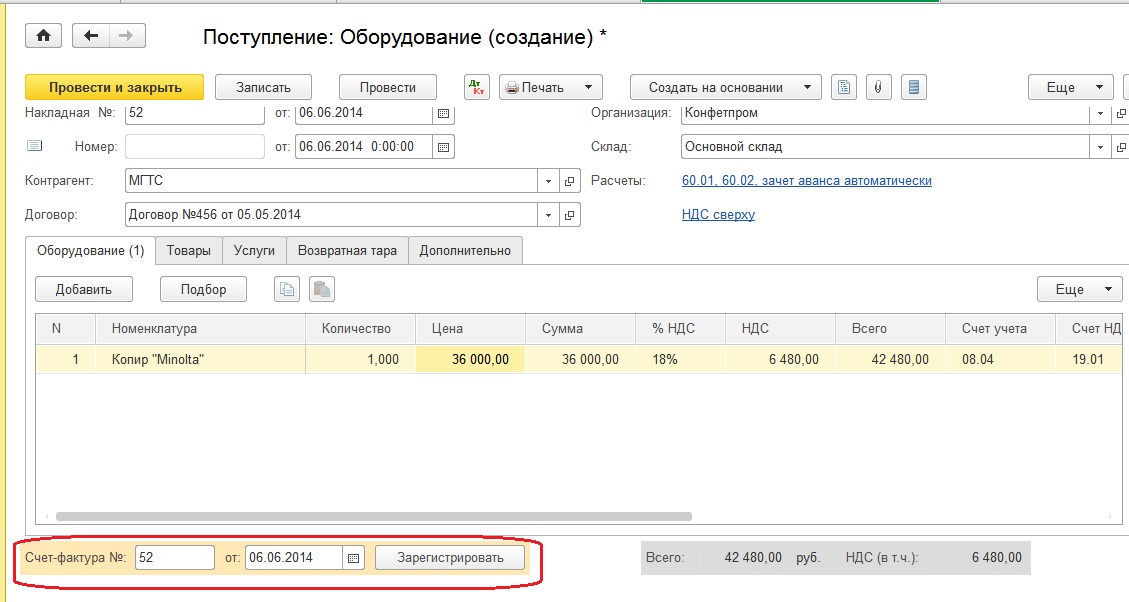The image size is (1129, 602).
Task: Select the Цена cell 36 000,00
Action: pos(470,359)
